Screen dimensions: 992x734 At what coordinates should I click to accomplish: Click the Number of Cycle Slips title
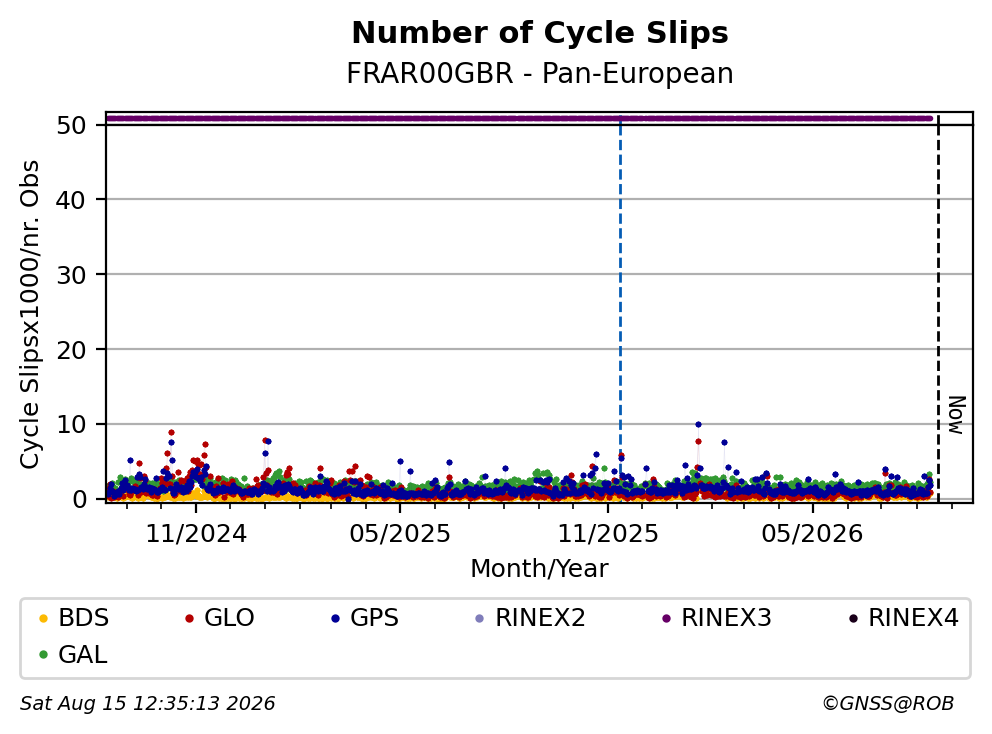click(x=540, y=33)
